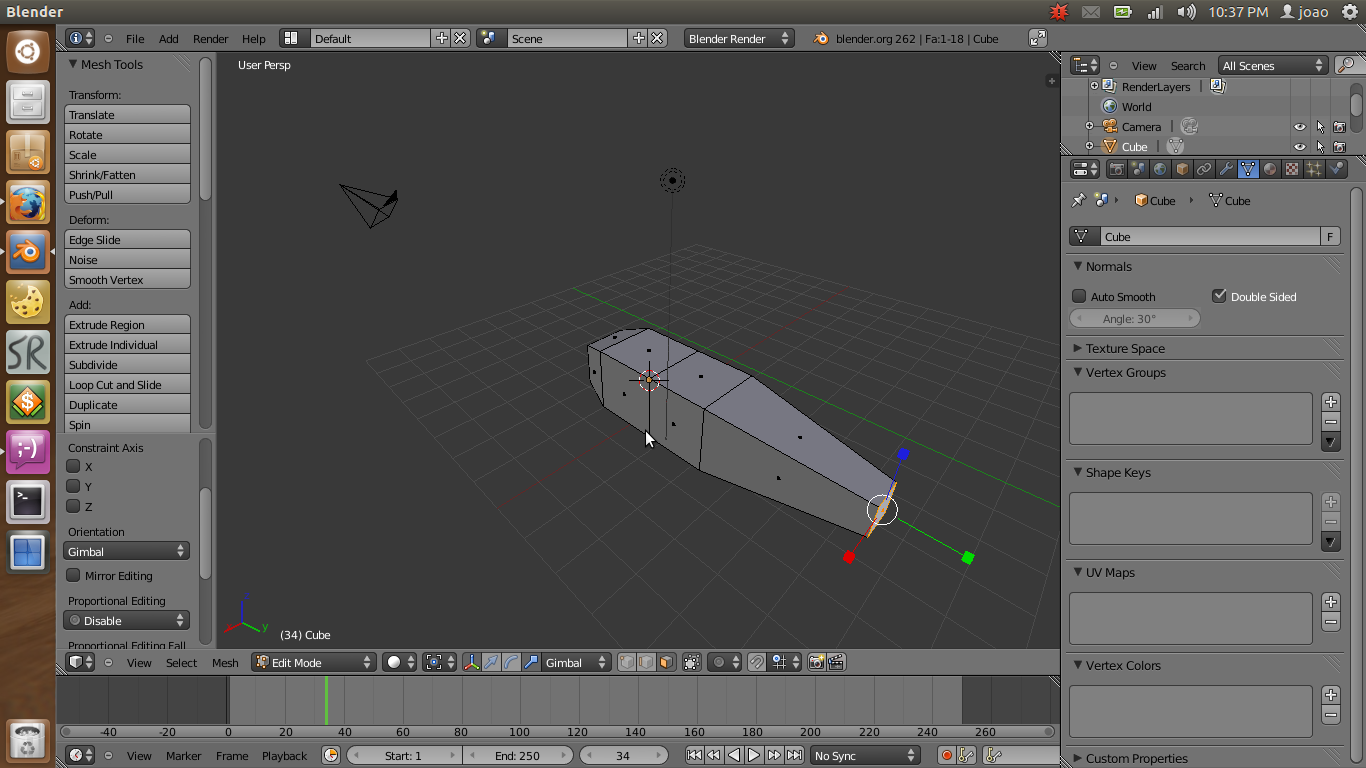Click the red record button in the timeline

click(947, 755)
